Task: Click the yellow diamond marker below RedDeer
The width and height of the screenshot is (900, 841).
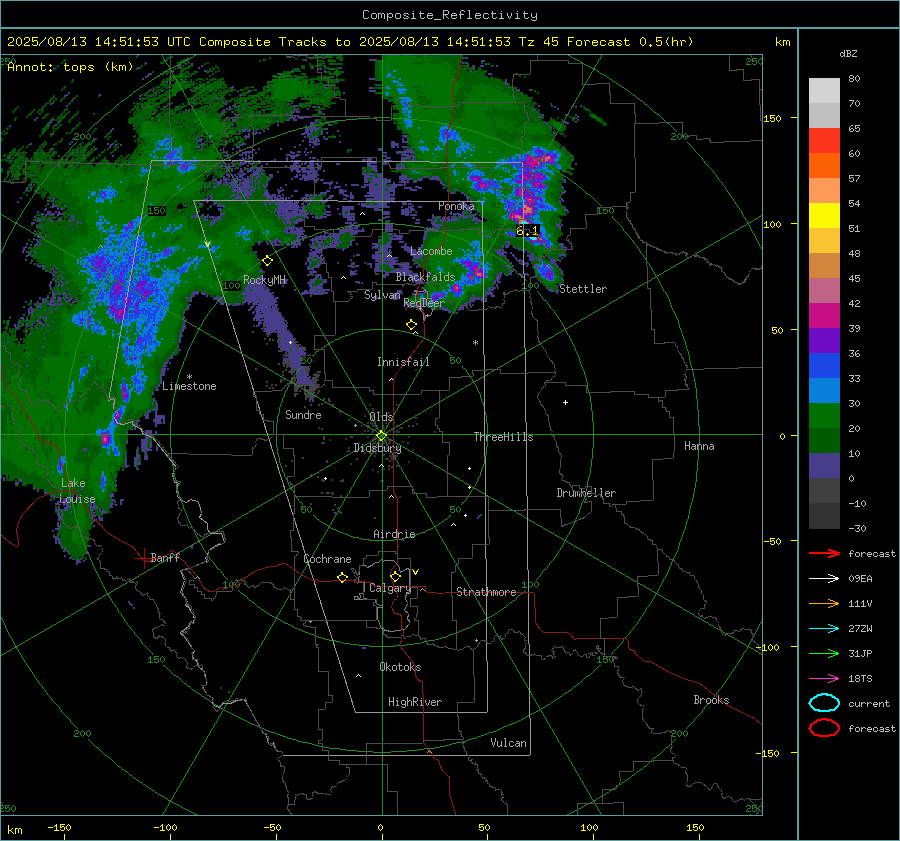Action: [411, 324]
